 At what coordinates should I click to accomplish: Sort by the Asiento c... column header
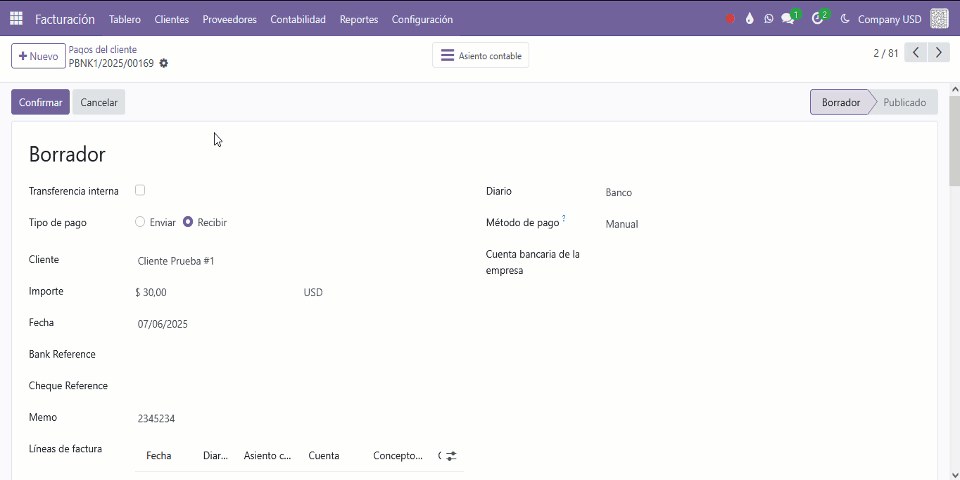click(268, 456)
